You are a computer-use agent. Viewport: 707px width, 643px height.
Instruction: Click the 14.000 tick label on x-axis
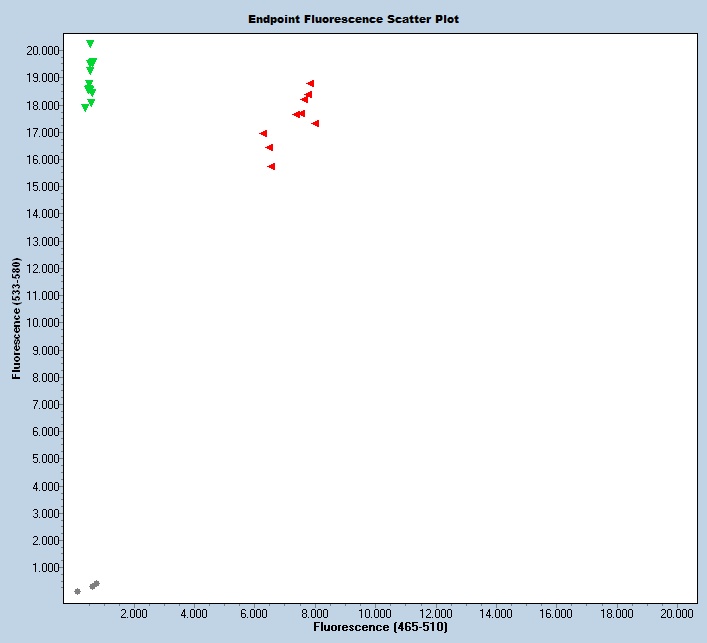(x=496, y=612)
